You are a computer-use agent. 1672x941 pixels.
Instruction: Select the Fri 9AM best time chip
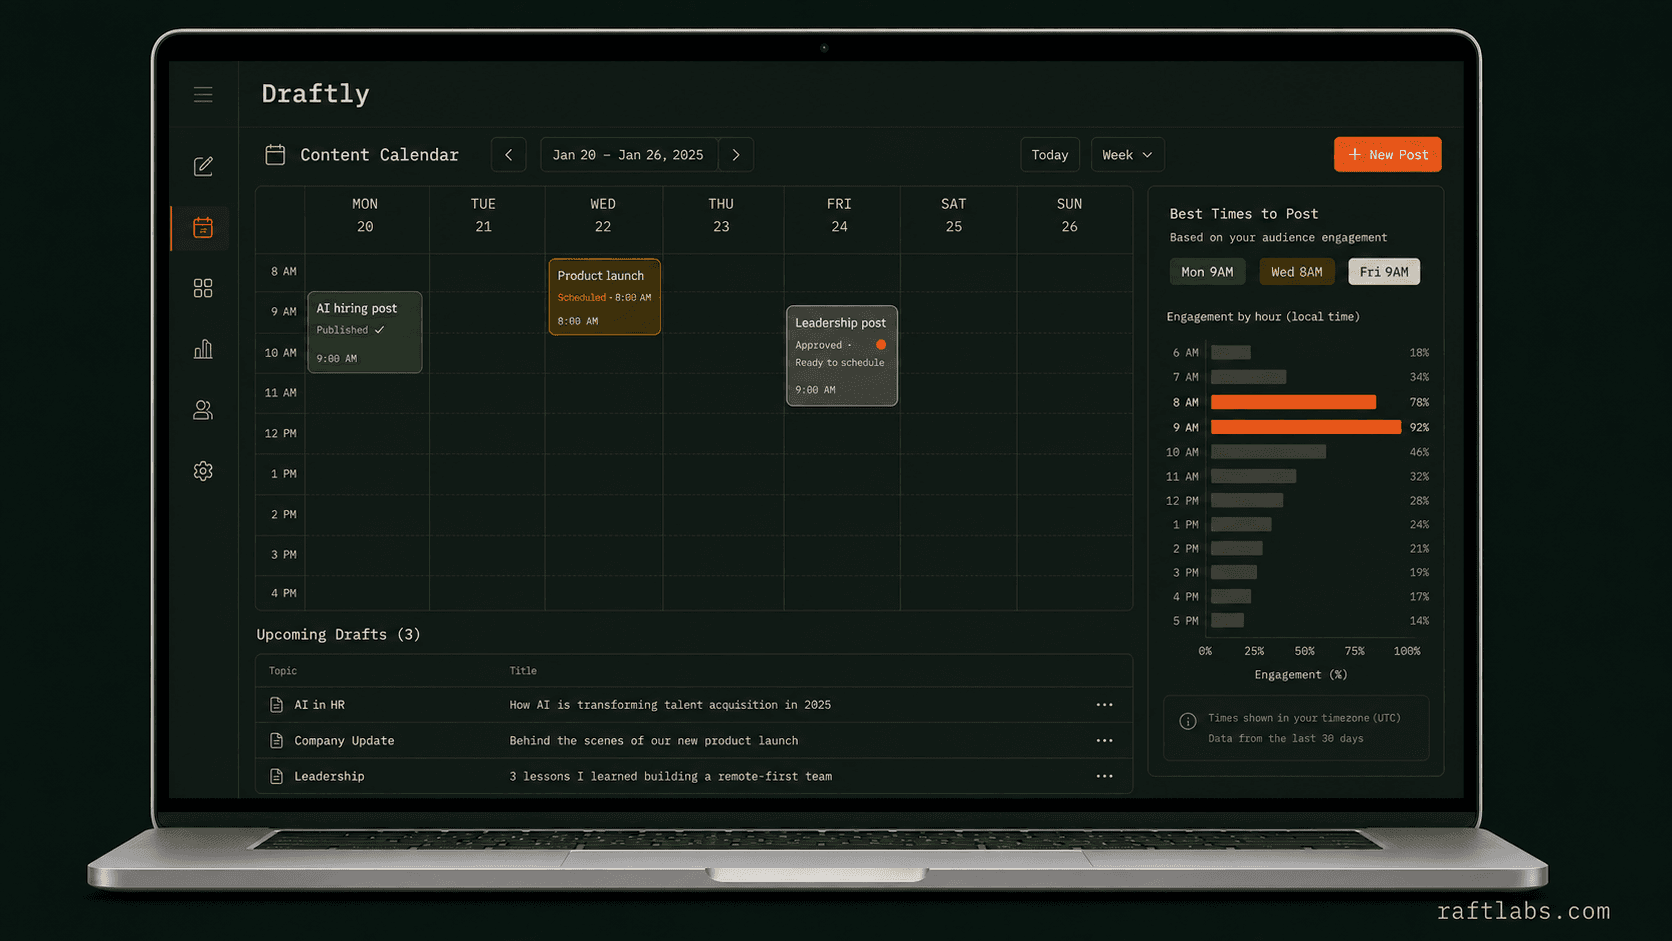coord(1384,272)
